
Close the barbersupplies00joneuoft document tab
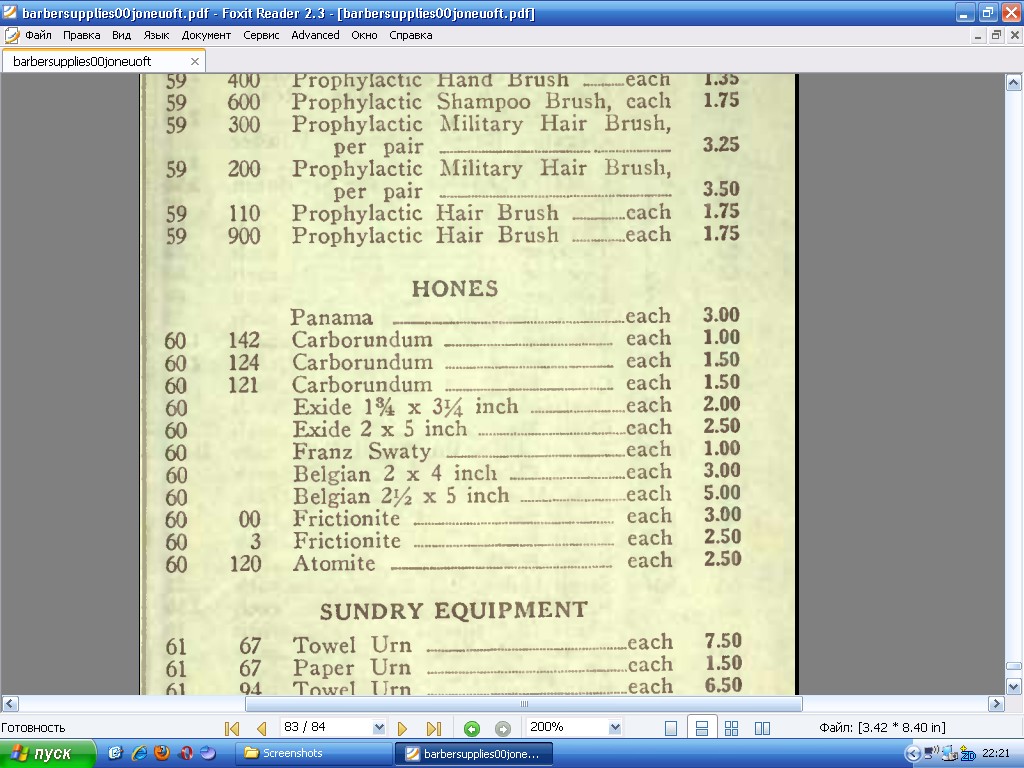click(195, 61)
